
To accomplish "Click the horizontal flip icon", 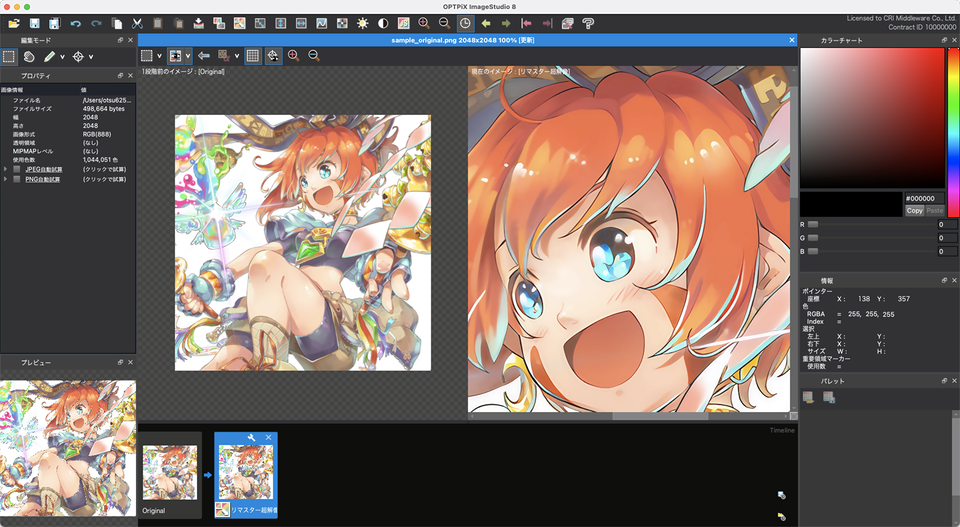I will pyautogui.click(x=301, y=23).
